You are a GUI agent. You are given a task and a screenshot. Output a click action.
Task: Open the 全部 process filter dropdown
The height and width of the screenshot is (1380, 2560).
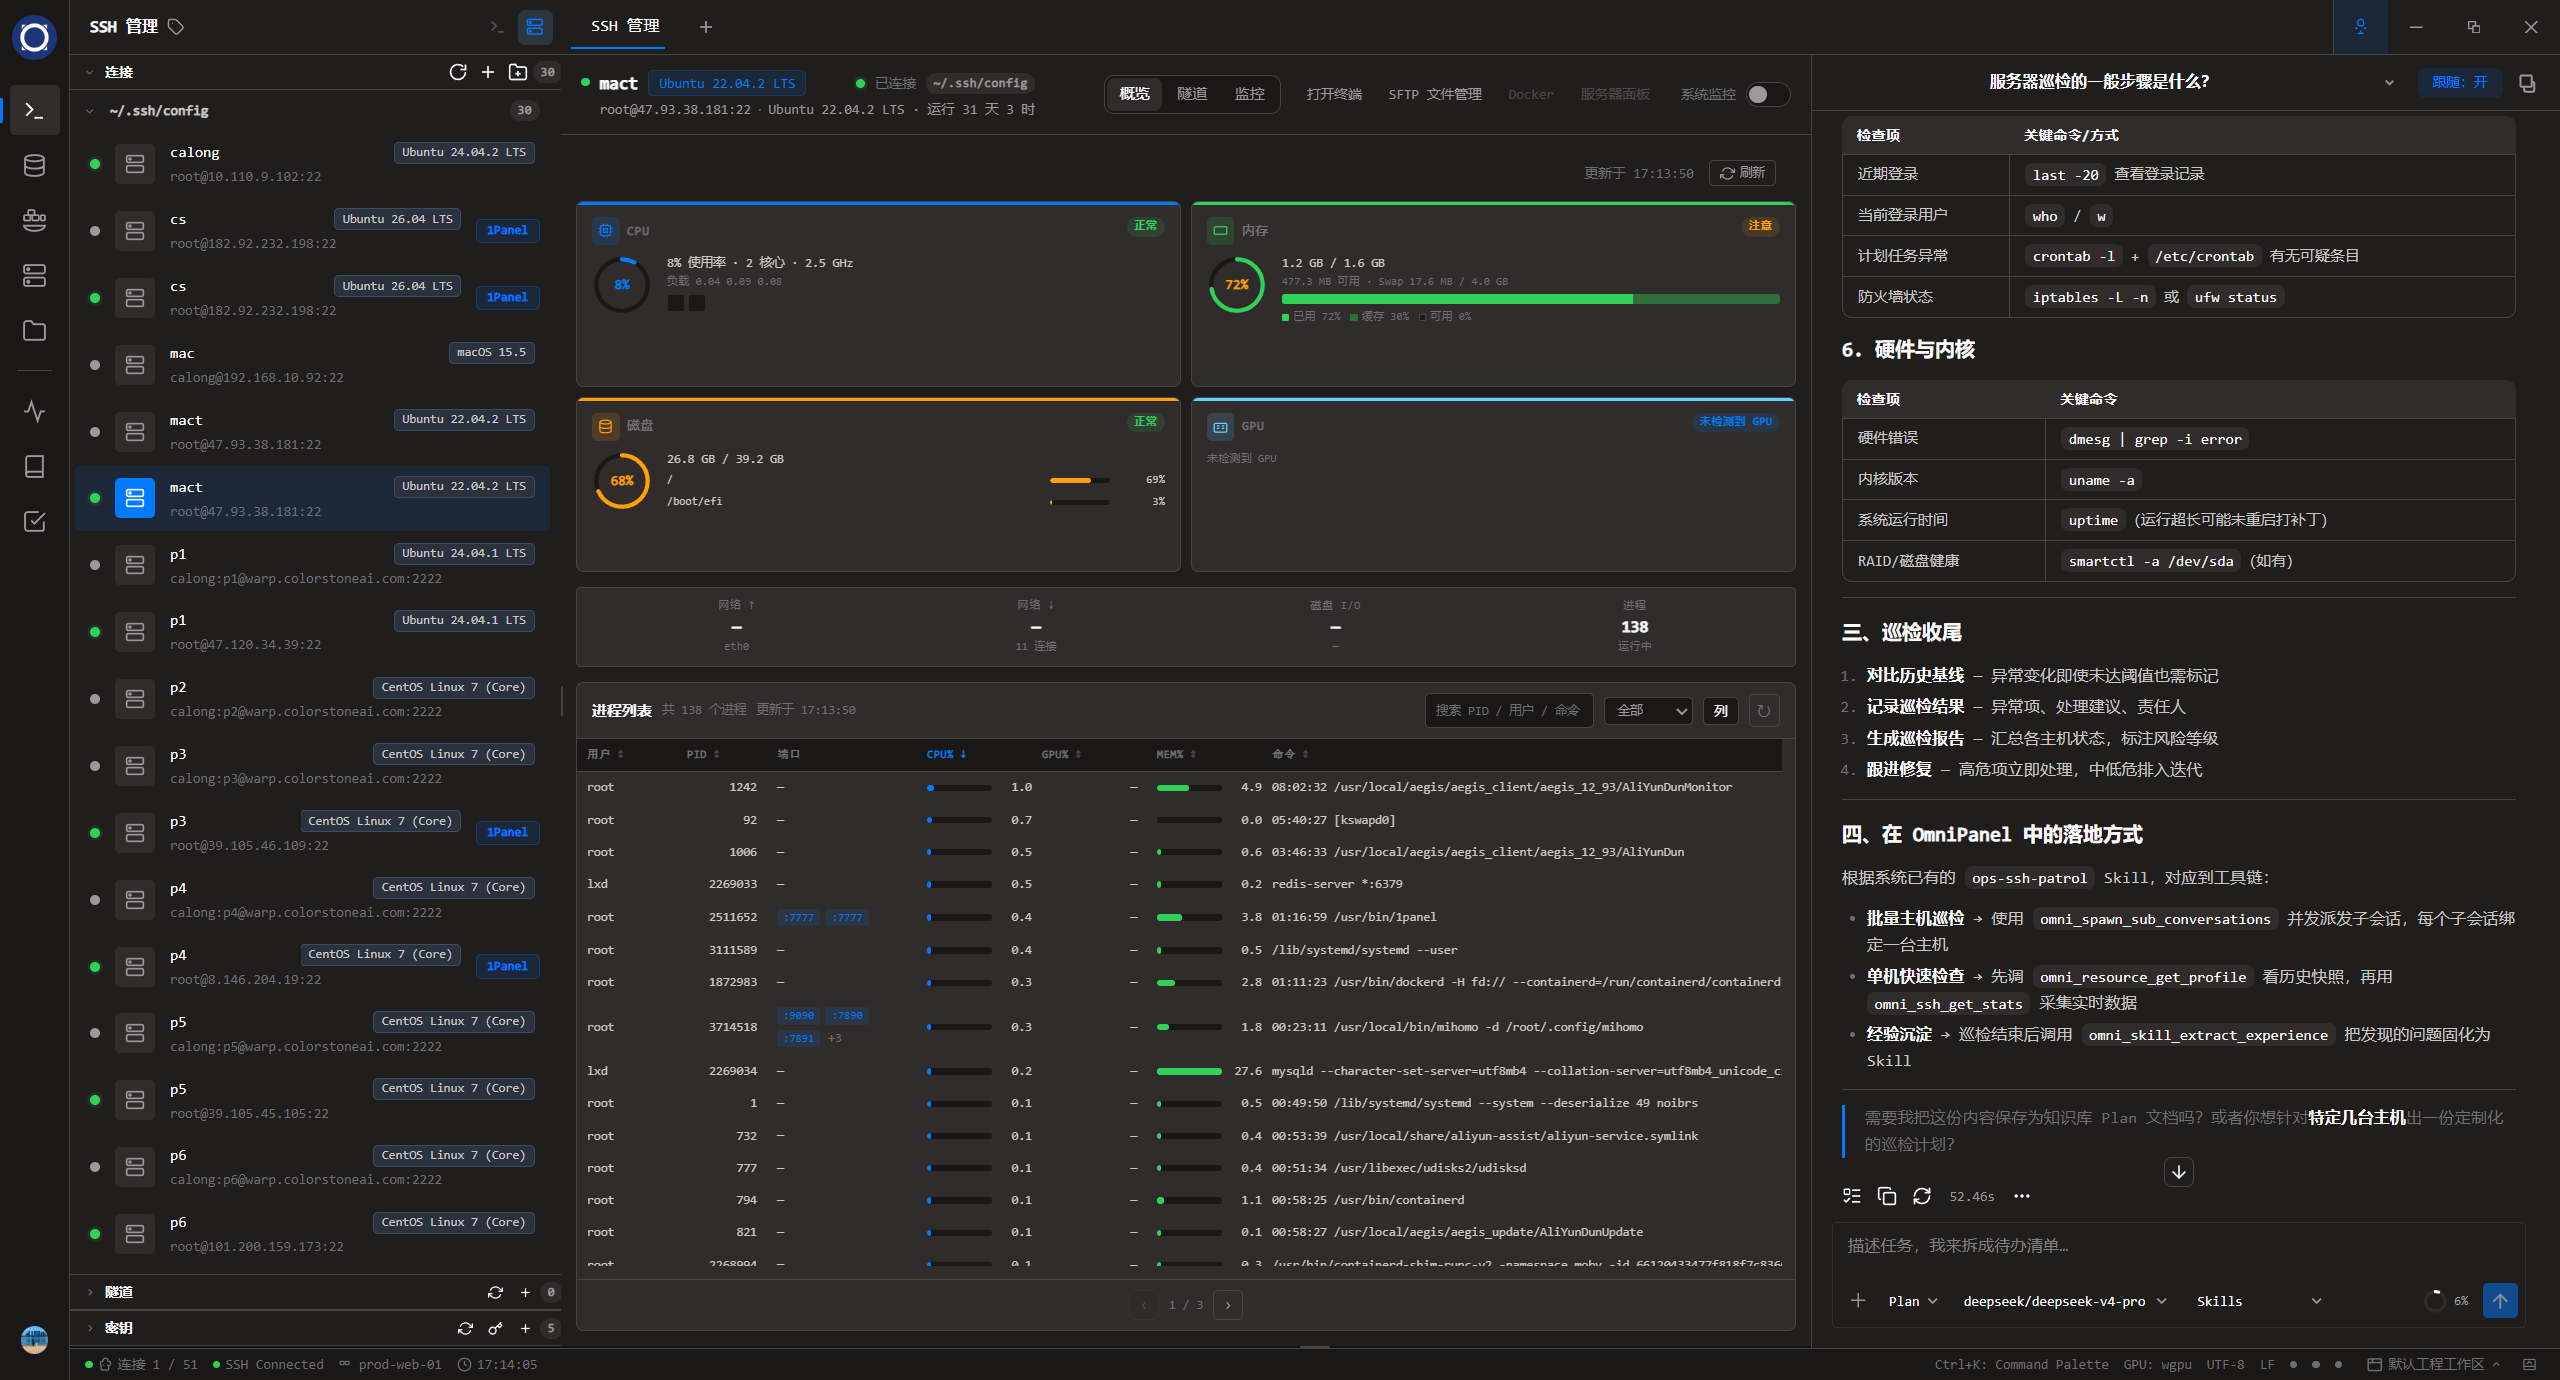click(1648, 711)
